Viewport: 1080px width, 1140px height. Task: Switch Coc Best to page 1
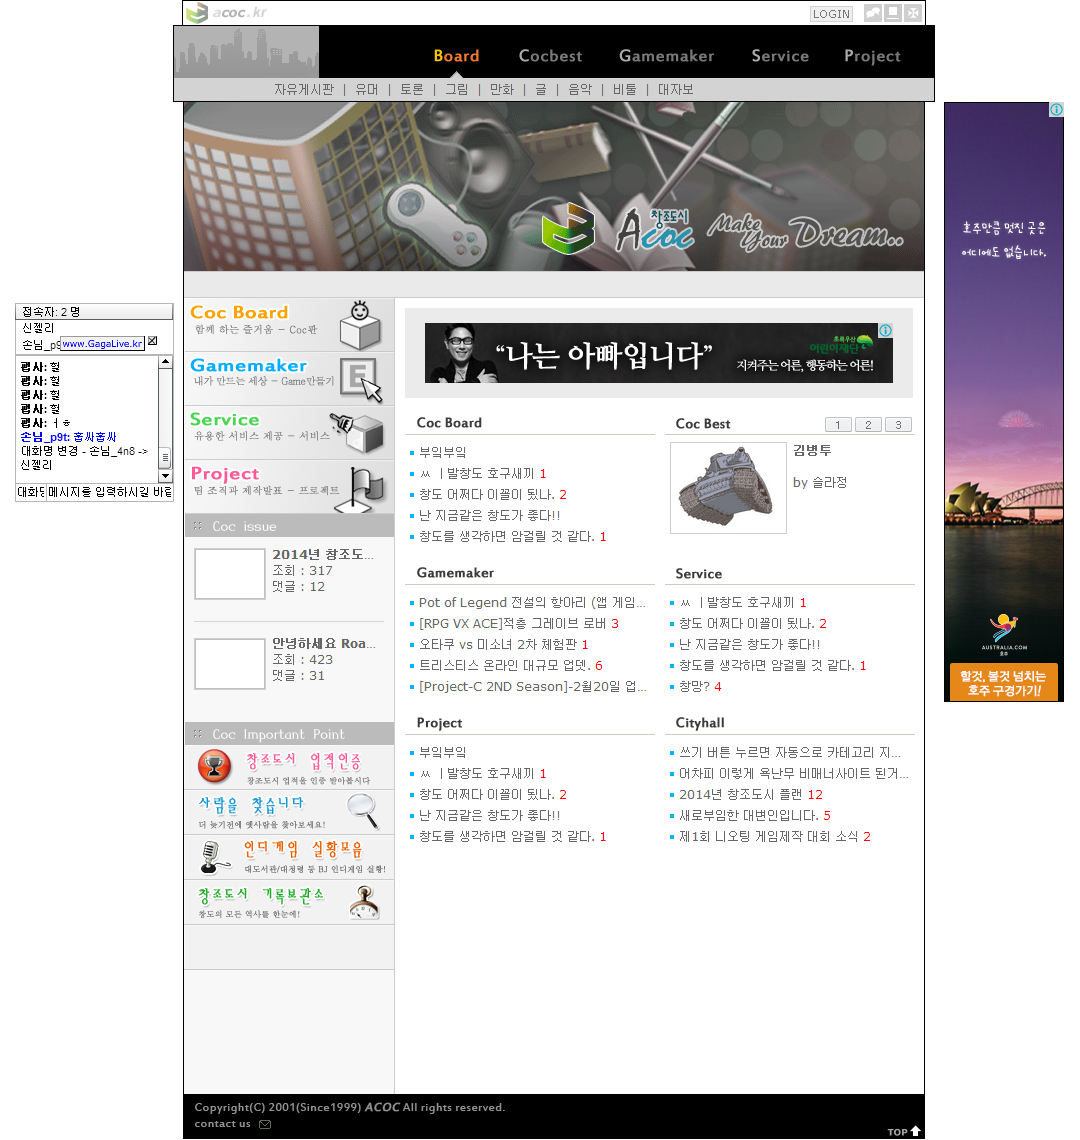[838, 425]
